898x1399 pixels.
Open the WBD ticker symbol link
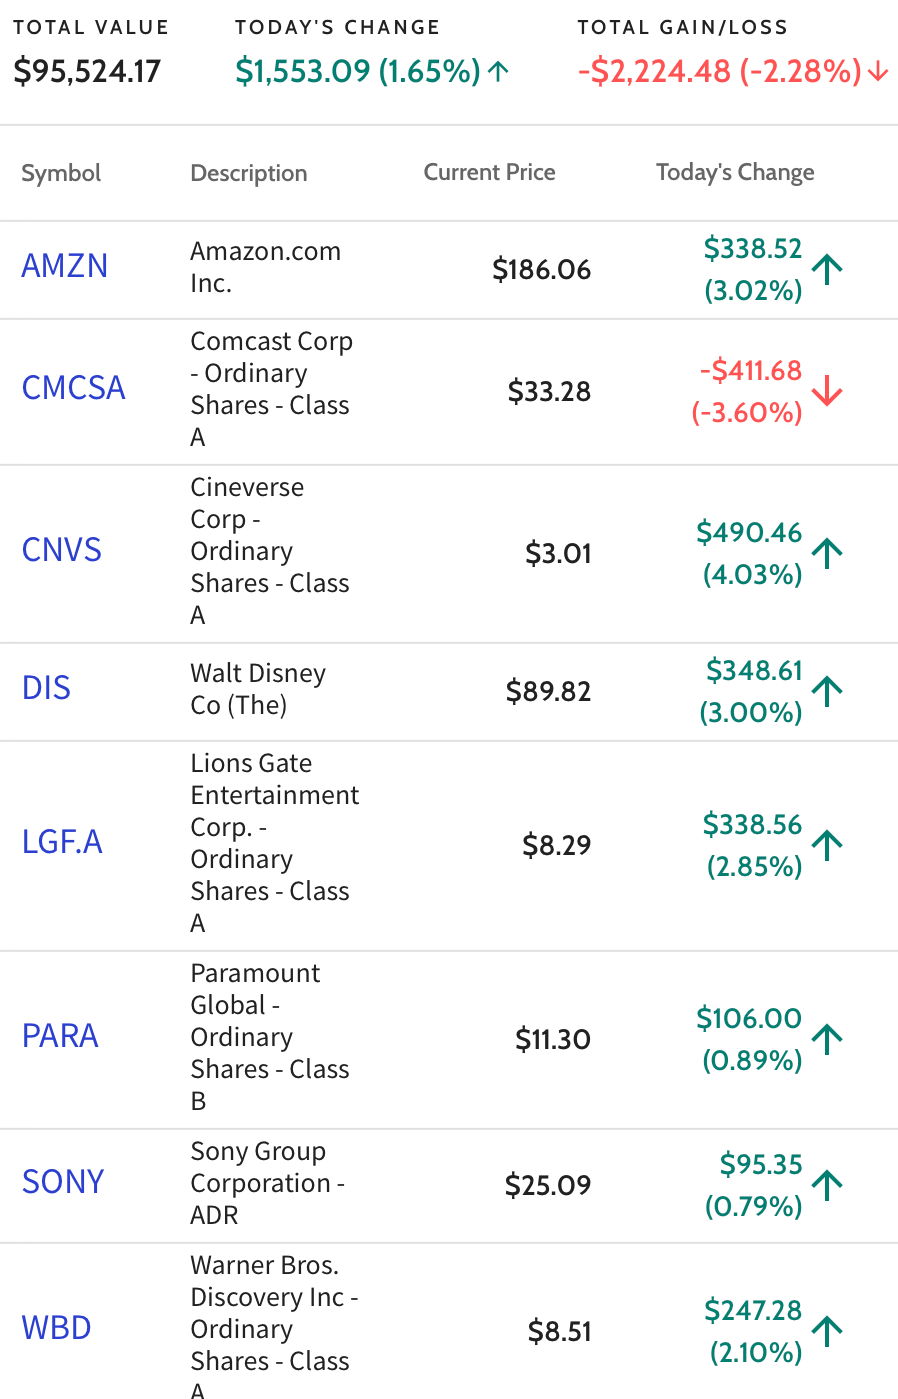click(x=57, y=1328)
